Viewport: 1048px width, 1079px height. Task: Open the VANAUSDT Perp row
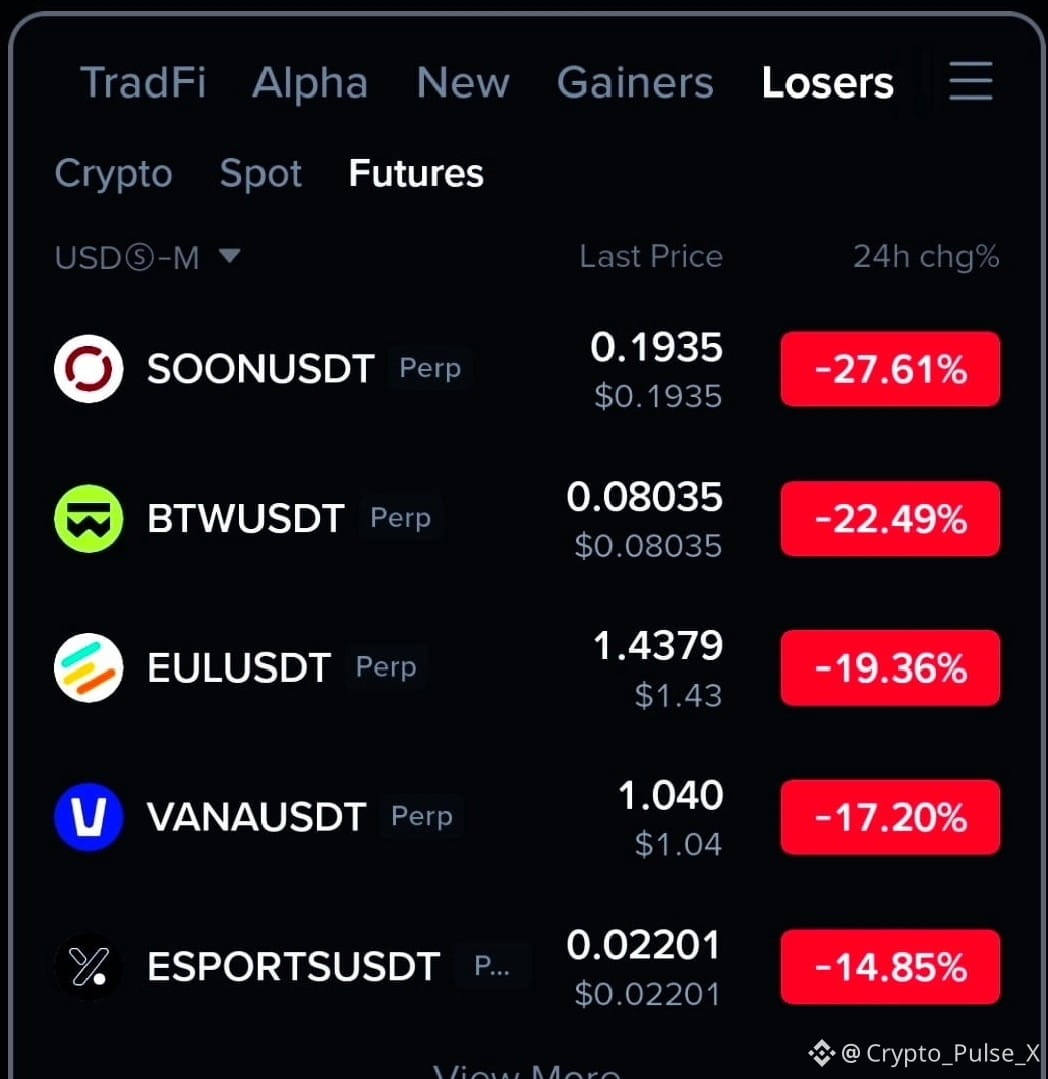(526, 818)
